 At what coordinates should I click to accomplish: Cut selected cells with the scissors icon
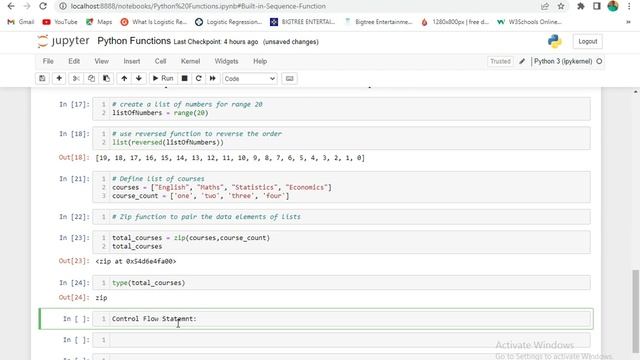(x=76, y=78)
